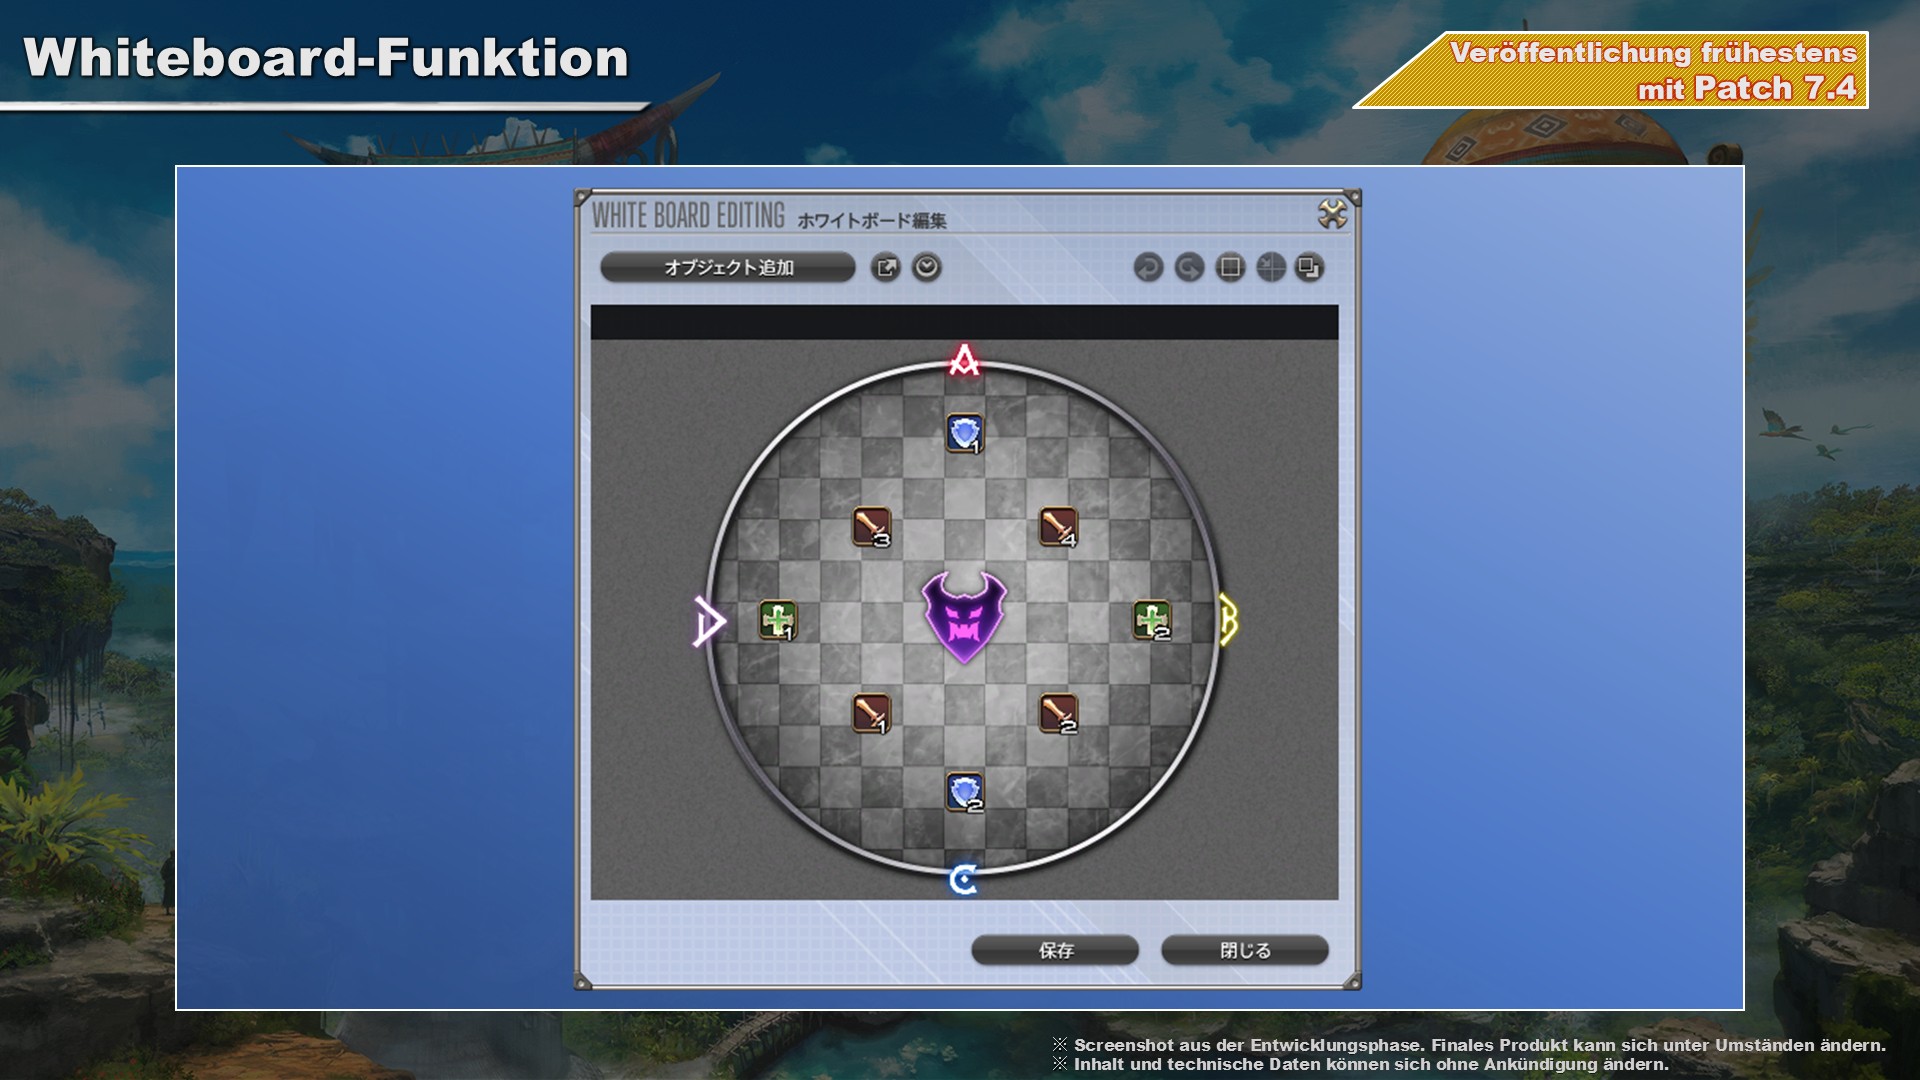Select the Tank 2 shield icon
This screenshot has width=1920, height=1080.
click(x=964, y=792)
